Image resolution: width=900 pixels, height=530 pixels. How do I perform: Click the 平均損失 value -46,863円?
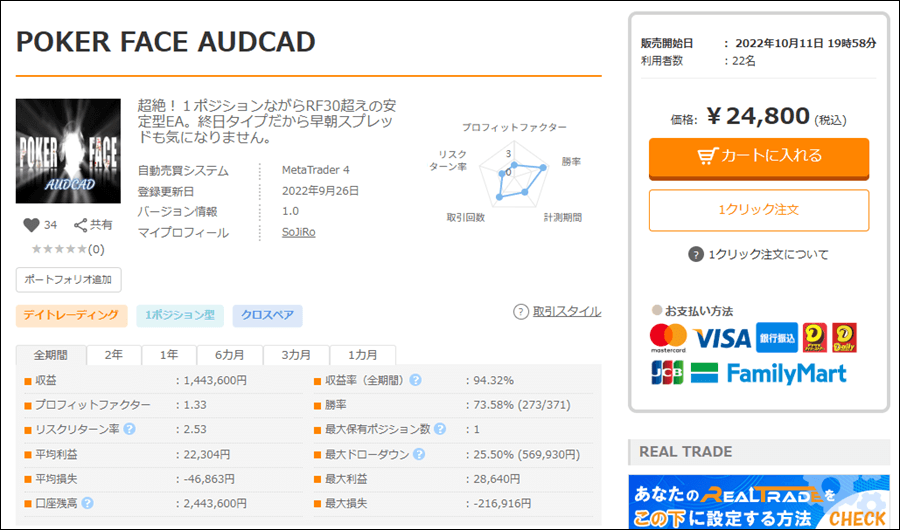(209, 479)
